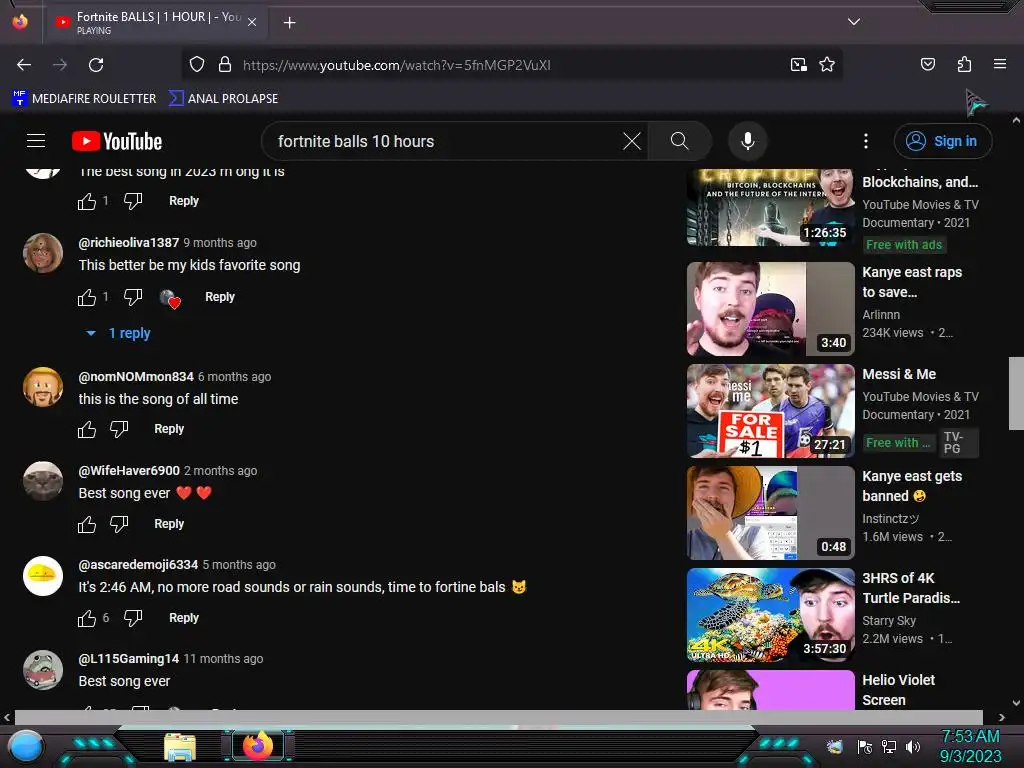
Task: Like @richieoliva1387's comment
Action: 87,297
